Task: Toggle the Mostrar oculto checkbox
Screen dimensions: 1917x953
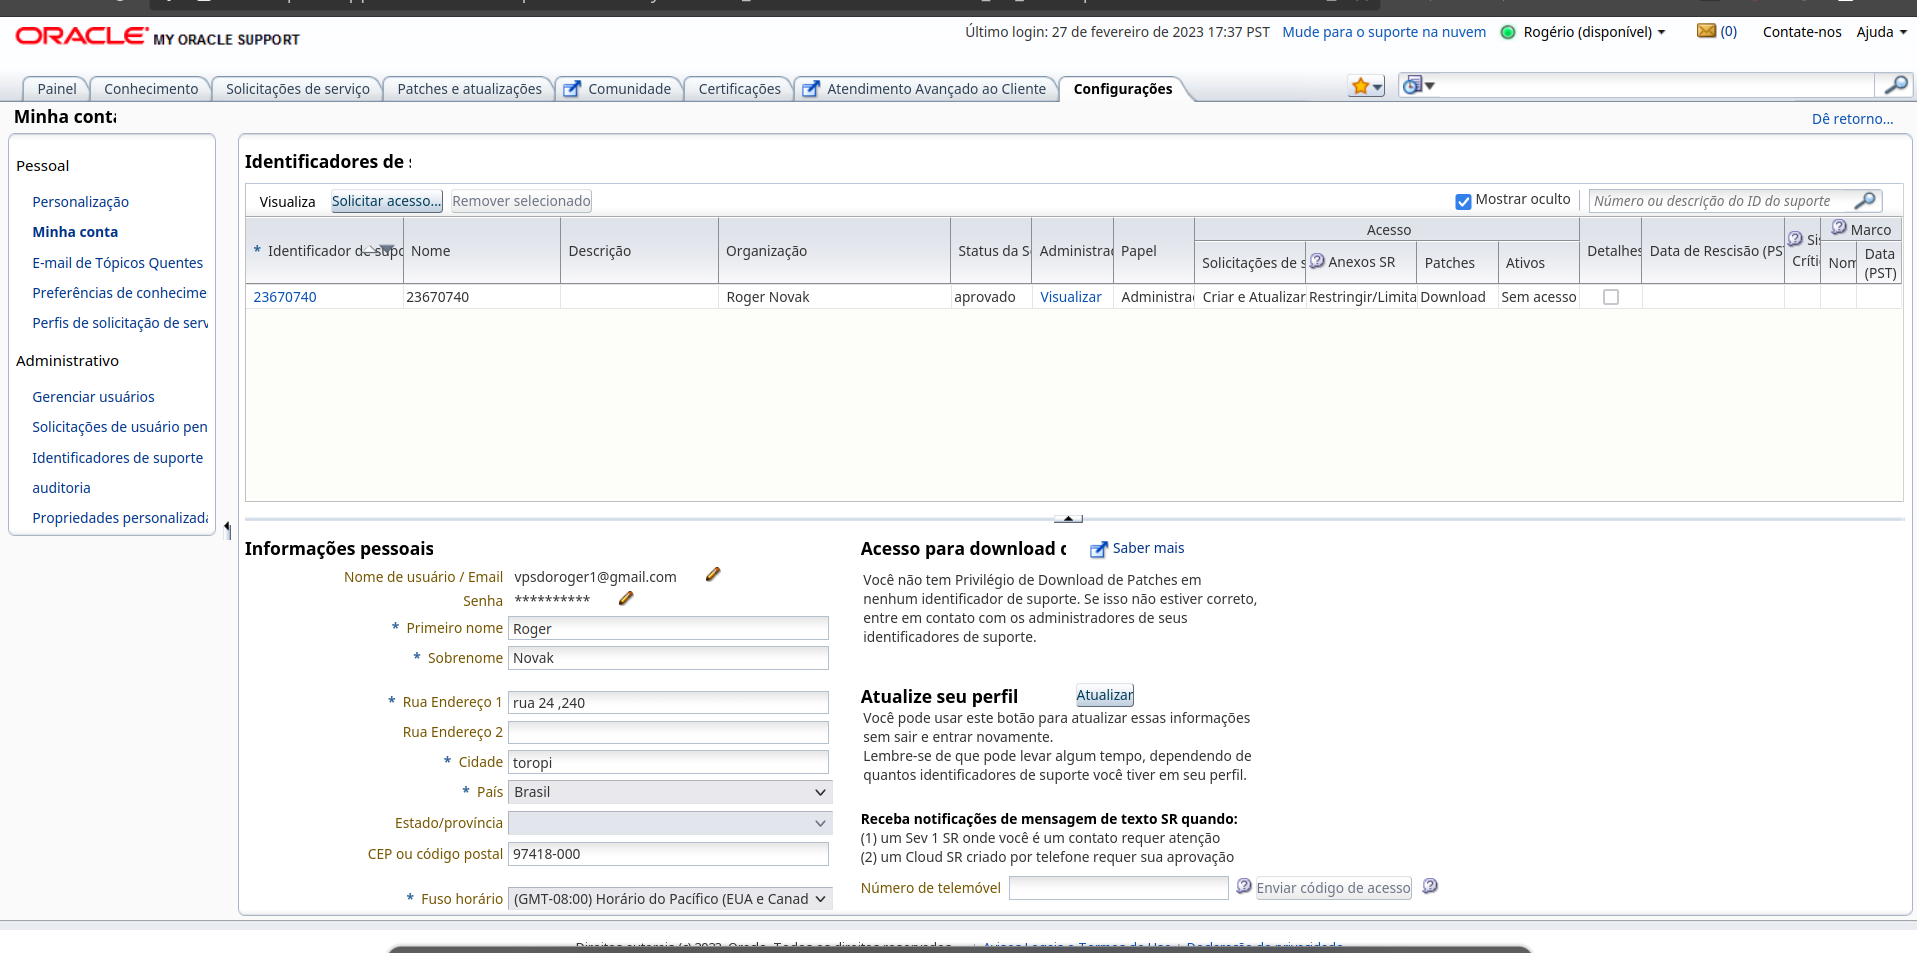Action: click(1463, 201)
